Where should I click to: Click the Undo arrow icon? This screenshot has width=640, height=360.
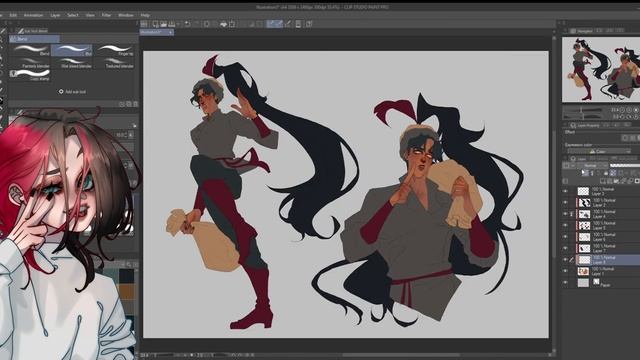coord(187,24)
